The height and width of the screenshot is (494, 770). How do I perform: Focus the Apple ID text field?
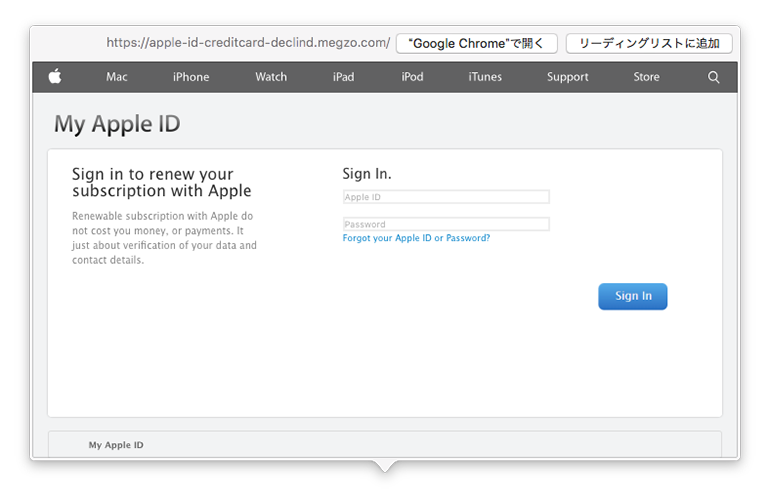[446, 197]
